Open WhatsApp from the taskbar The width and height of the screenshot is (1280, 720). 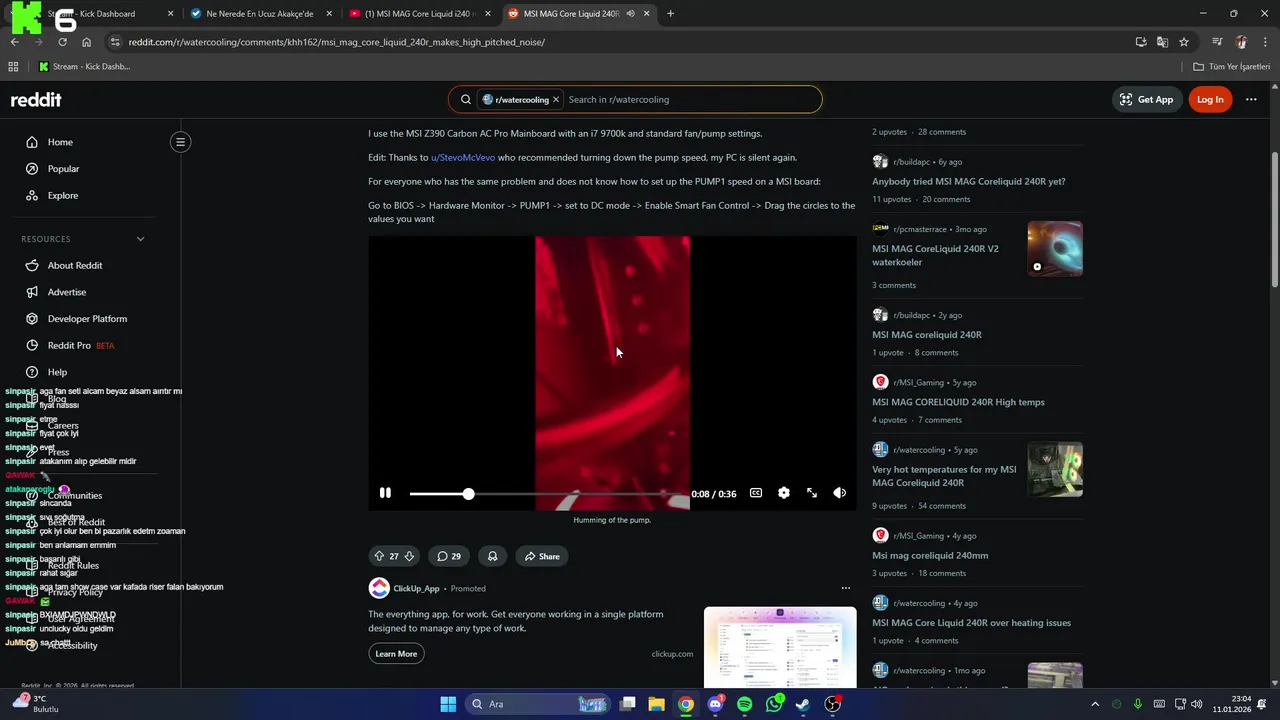774,704
